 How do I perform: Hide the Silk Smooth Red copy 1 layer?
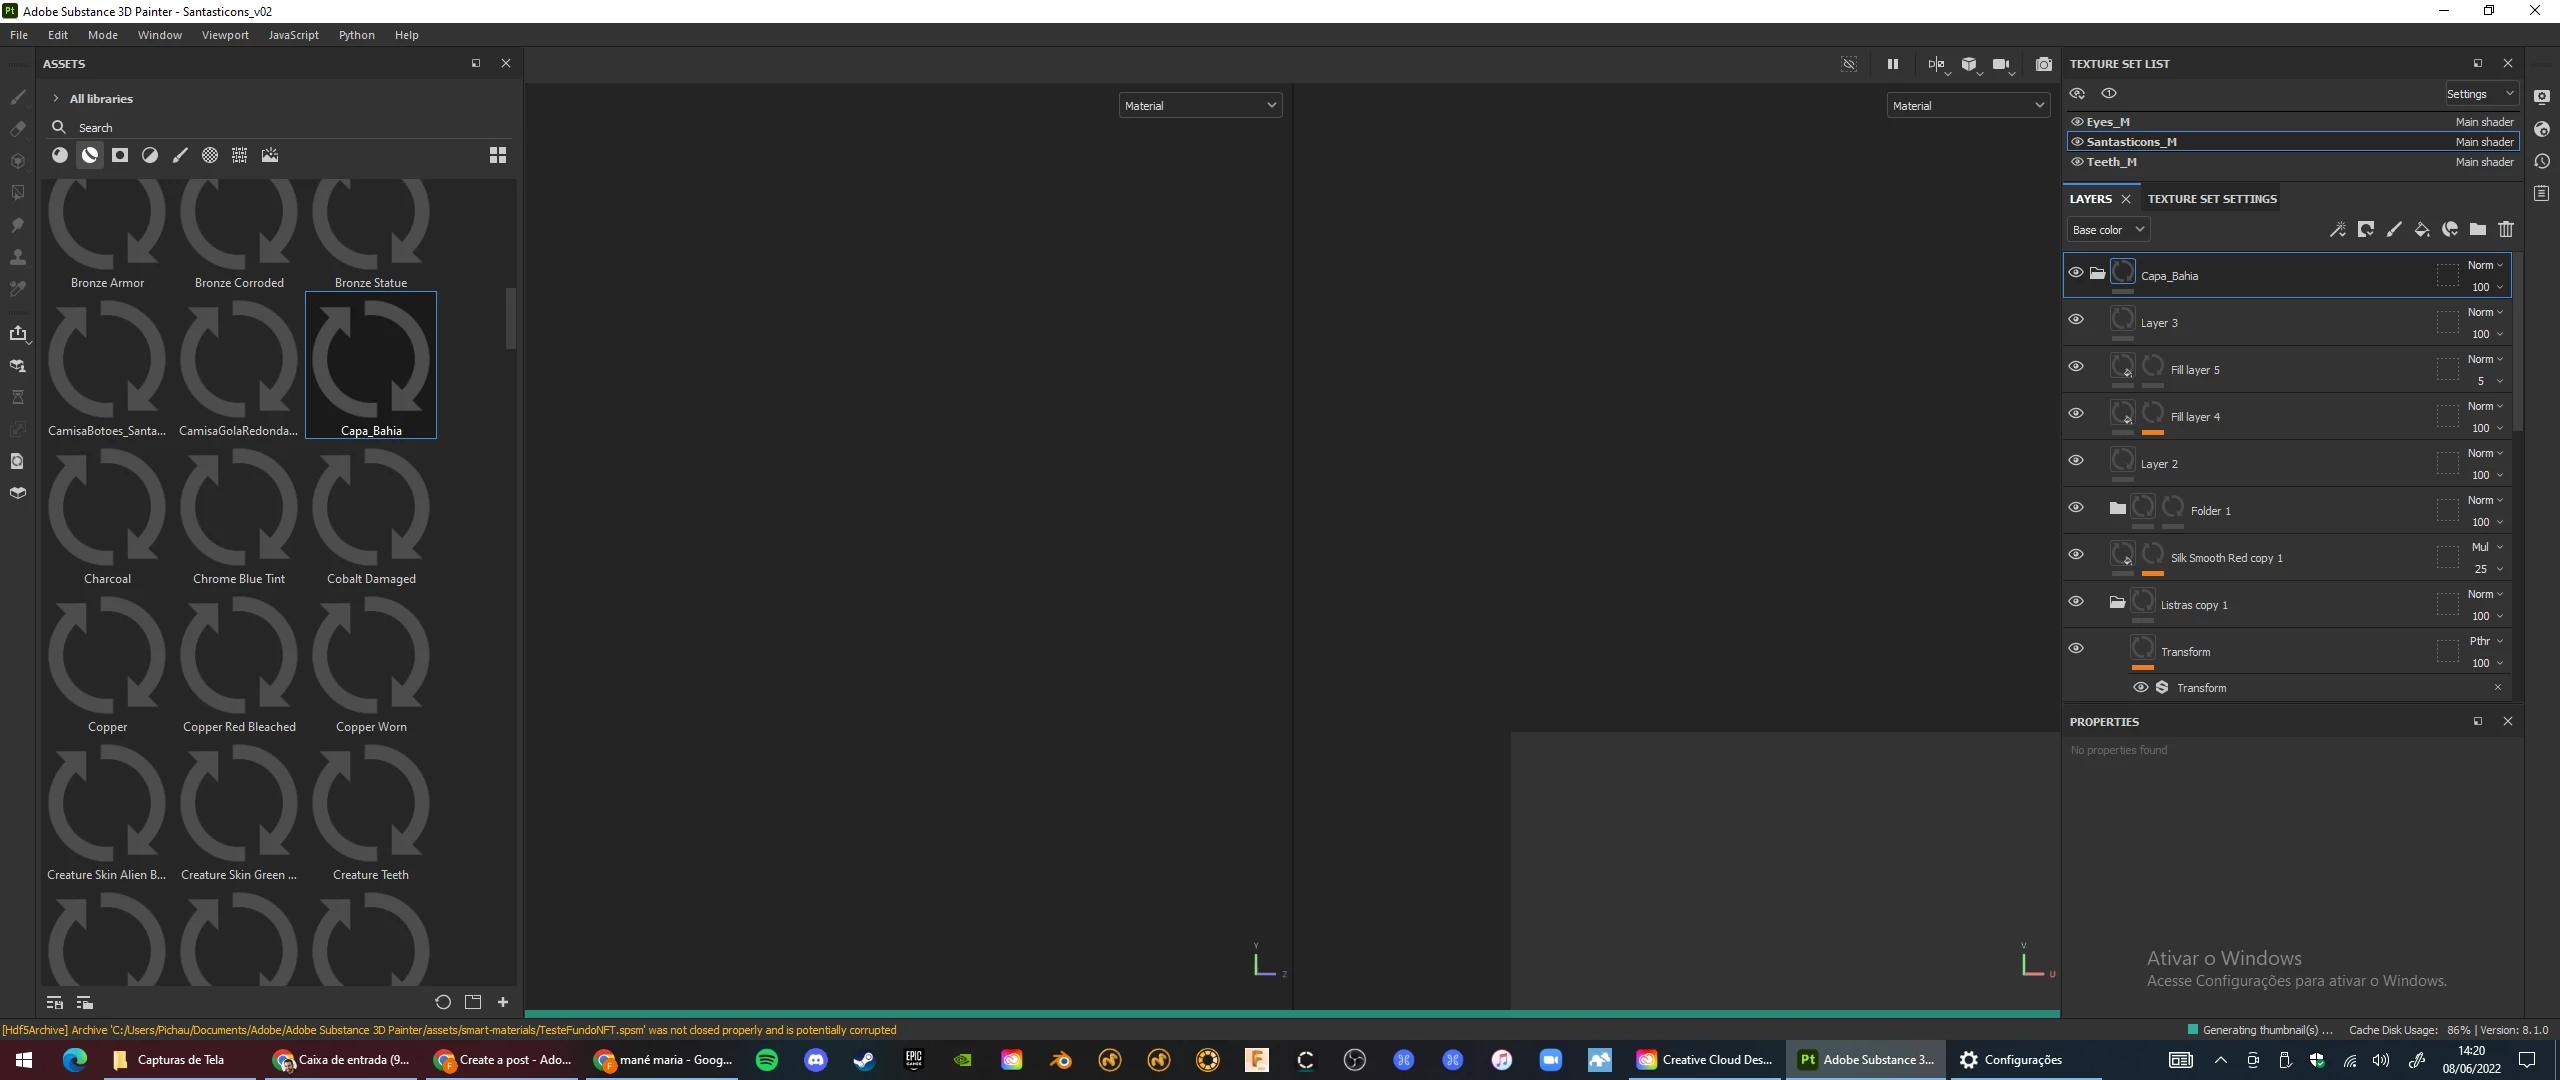[2076, 555]
